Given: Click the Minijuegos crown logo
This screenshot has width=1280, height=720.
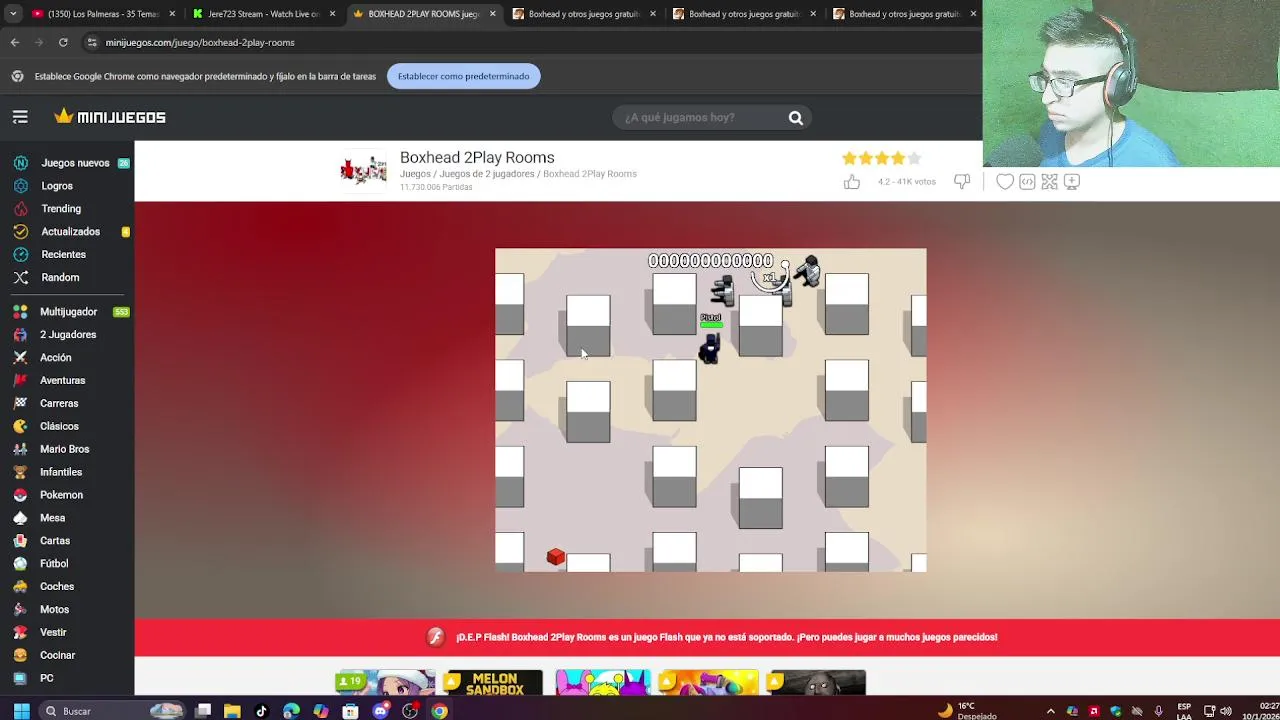Looking at the screenshot, I should click(110, 117).
